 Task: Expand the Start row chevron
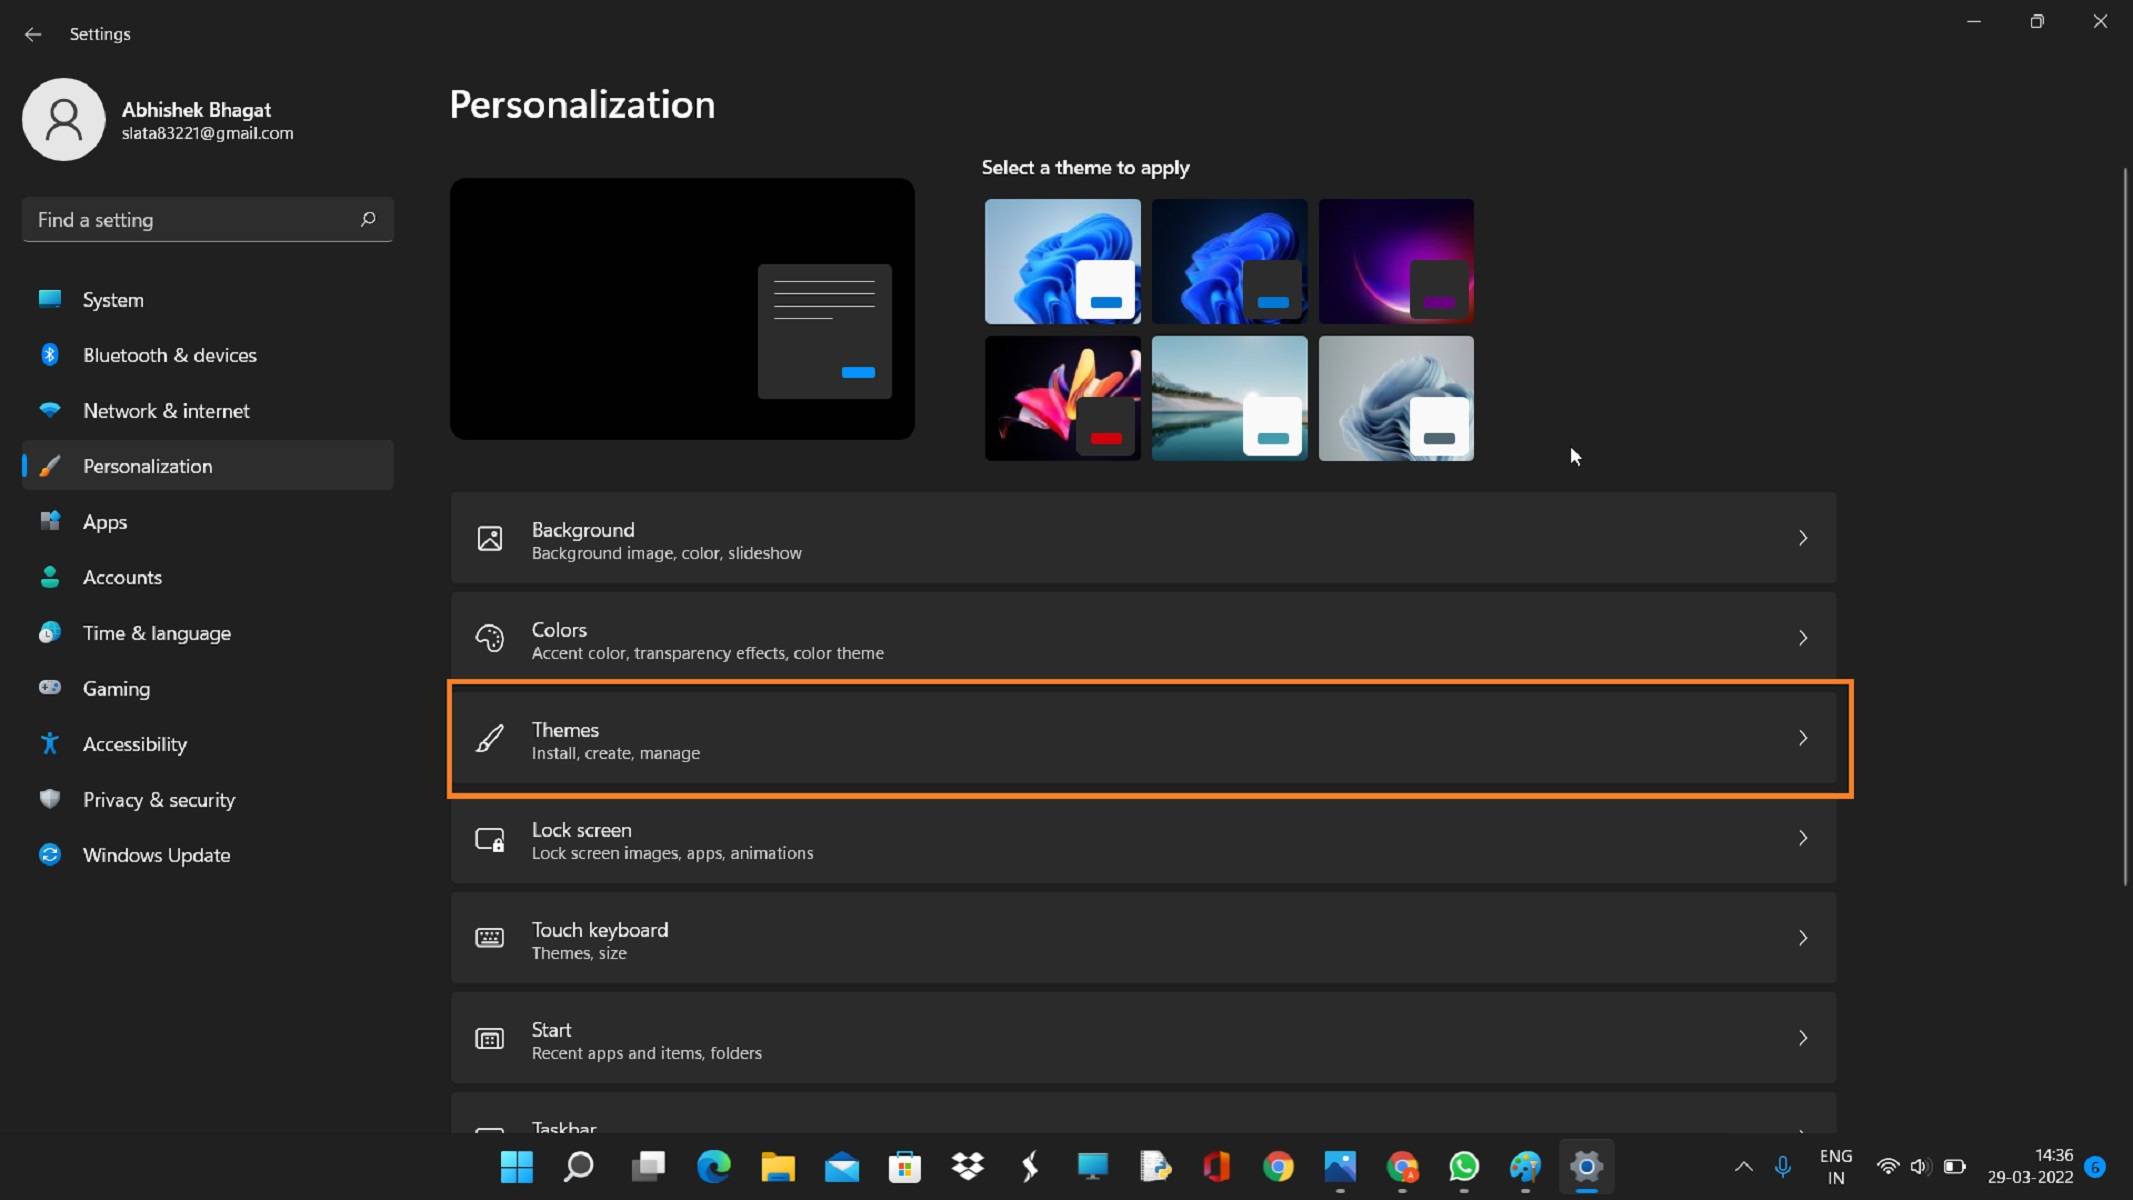pos(1802,1038)
